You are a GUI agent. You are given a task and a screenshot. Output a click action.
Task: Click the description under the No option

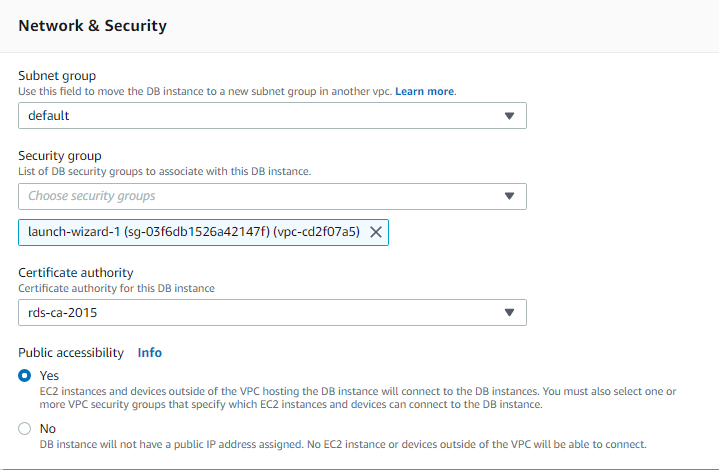pyautogui.click(x=343, y=444)
